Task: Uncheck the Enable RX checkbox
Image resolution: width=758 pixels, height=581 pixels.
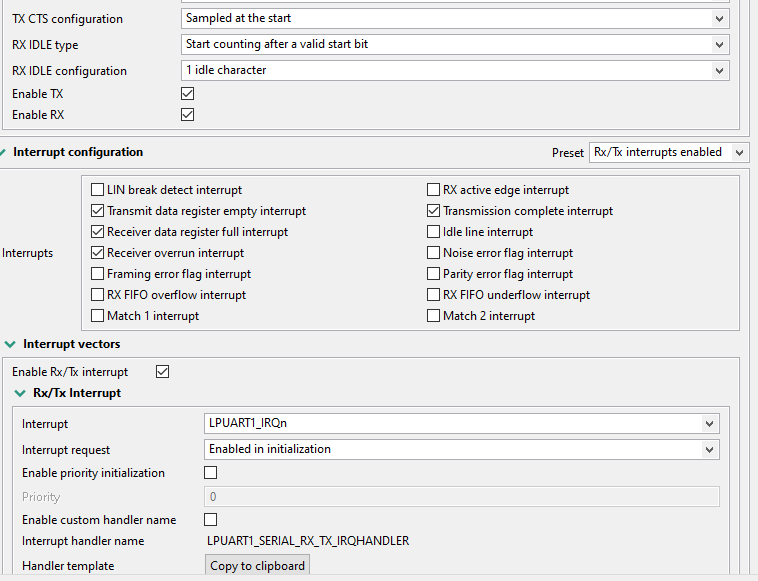Action: [x=187, y=115]
